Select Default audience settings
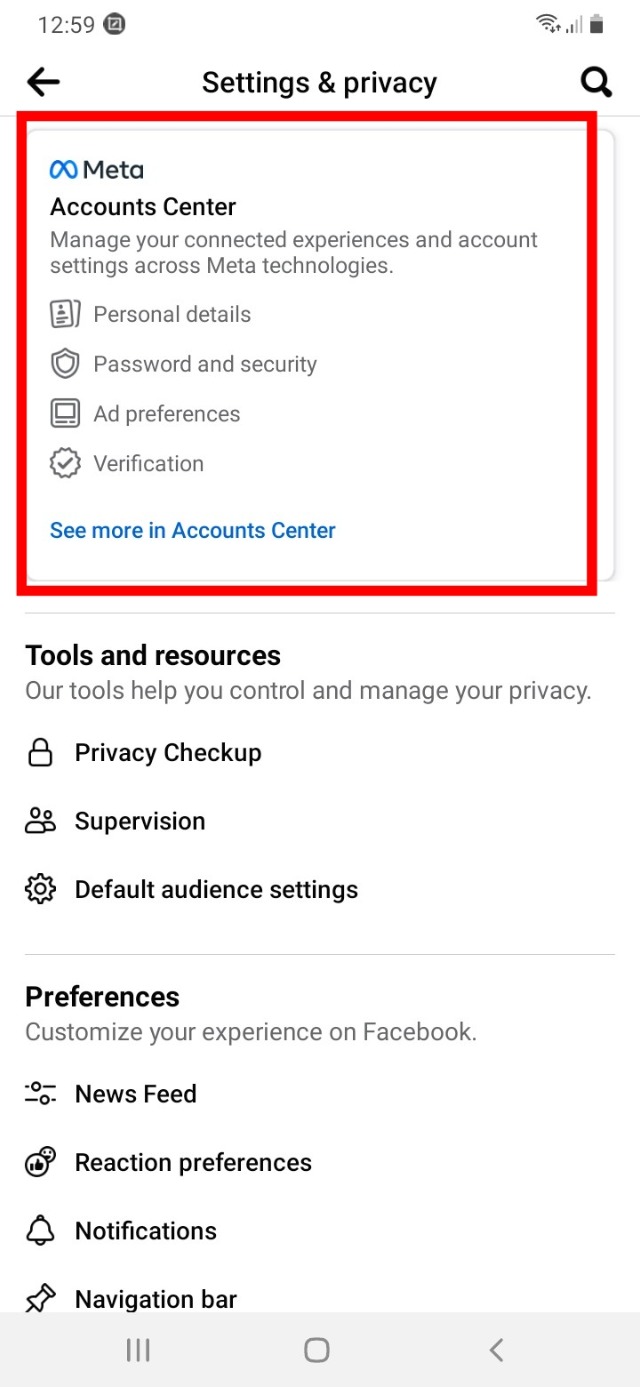 pyautogui.click(x=216, y=889)
